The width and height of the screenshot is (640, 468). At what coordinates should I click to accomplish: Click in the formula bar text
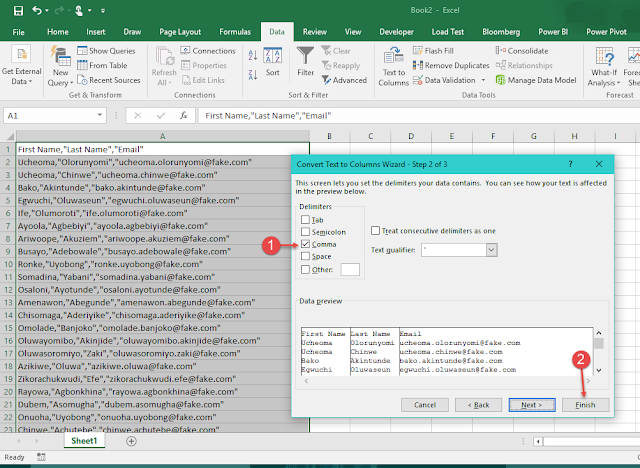268,116
